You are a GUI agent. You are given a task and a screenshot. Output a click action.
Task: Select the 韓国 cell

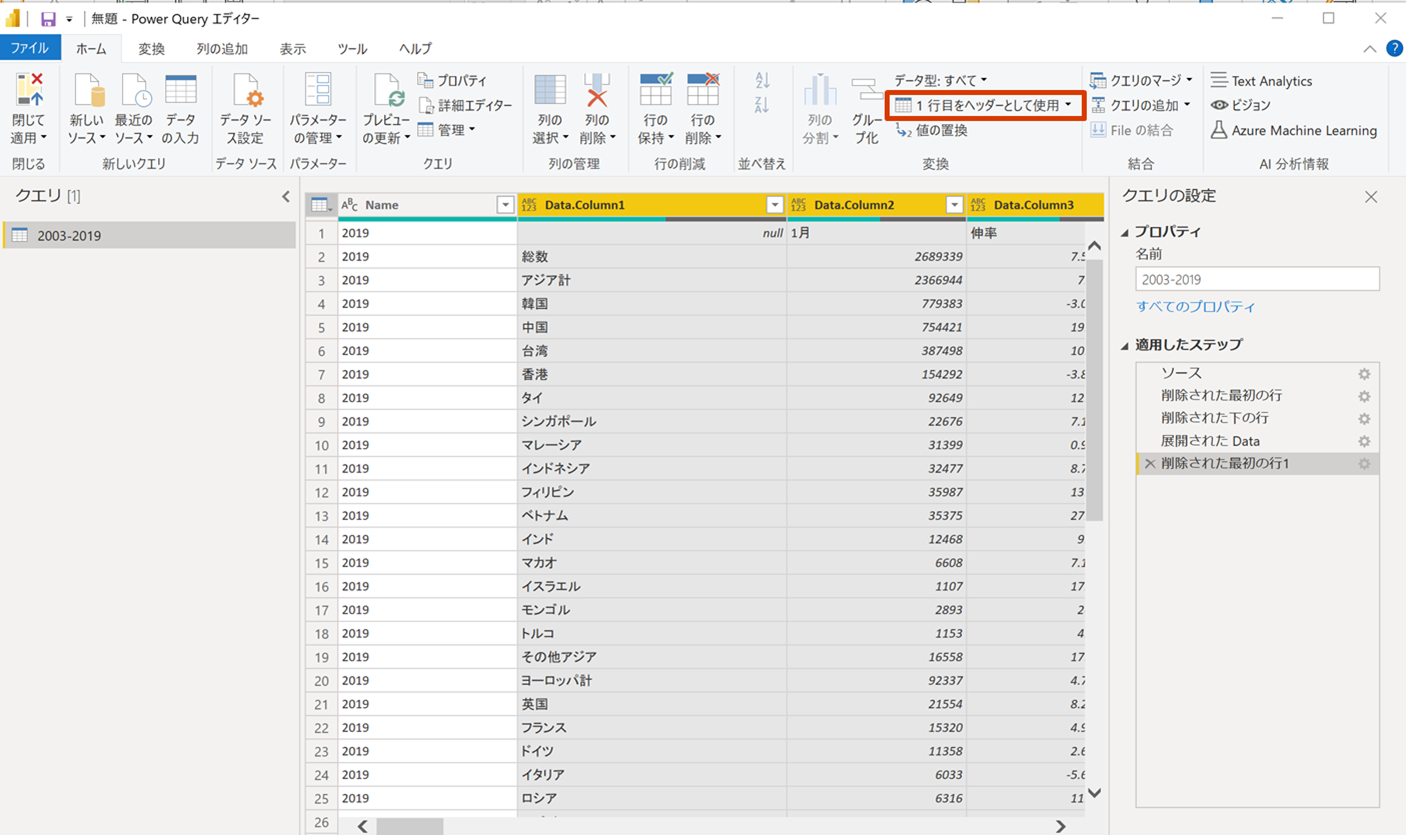[652, 304]
